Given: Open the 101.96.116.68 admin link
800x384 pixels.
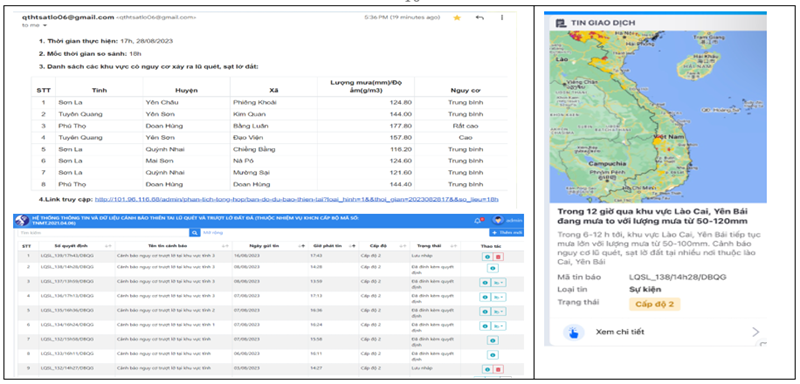Looking at the screenshot, I should (x=296, y=199).
